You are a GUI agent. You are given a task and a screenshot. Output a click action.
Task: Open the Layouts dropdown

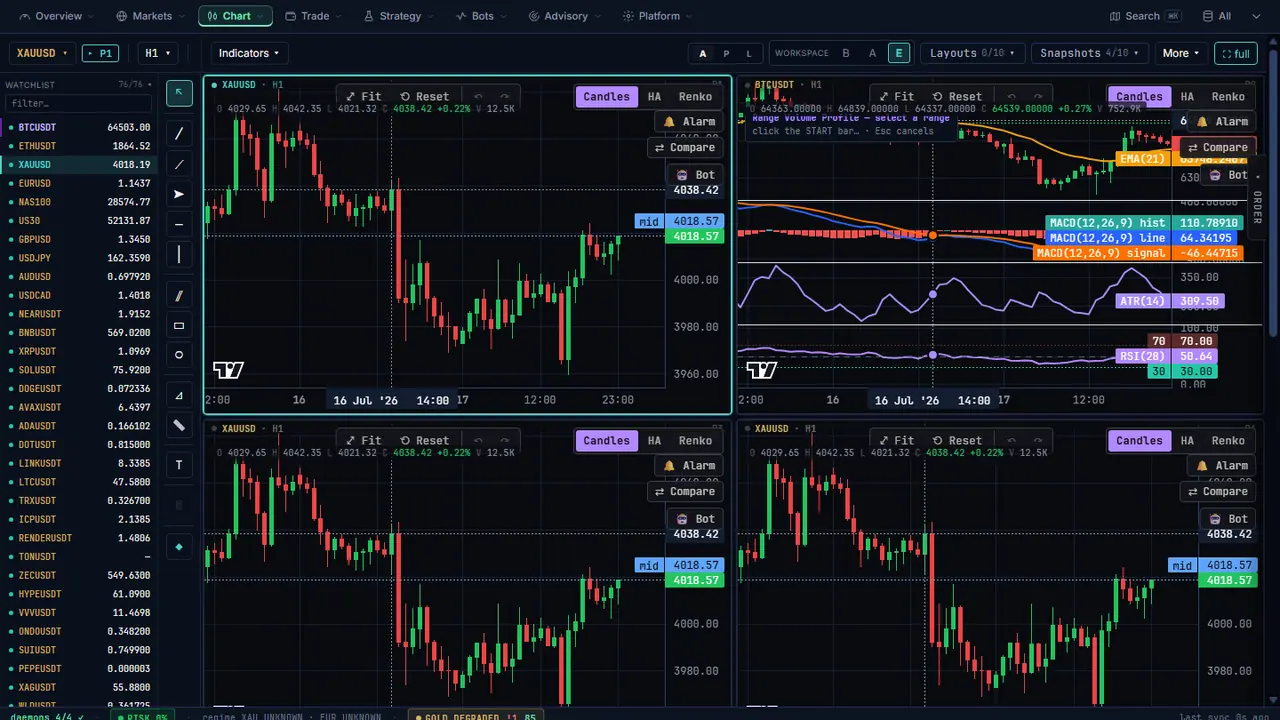[973, 53]
